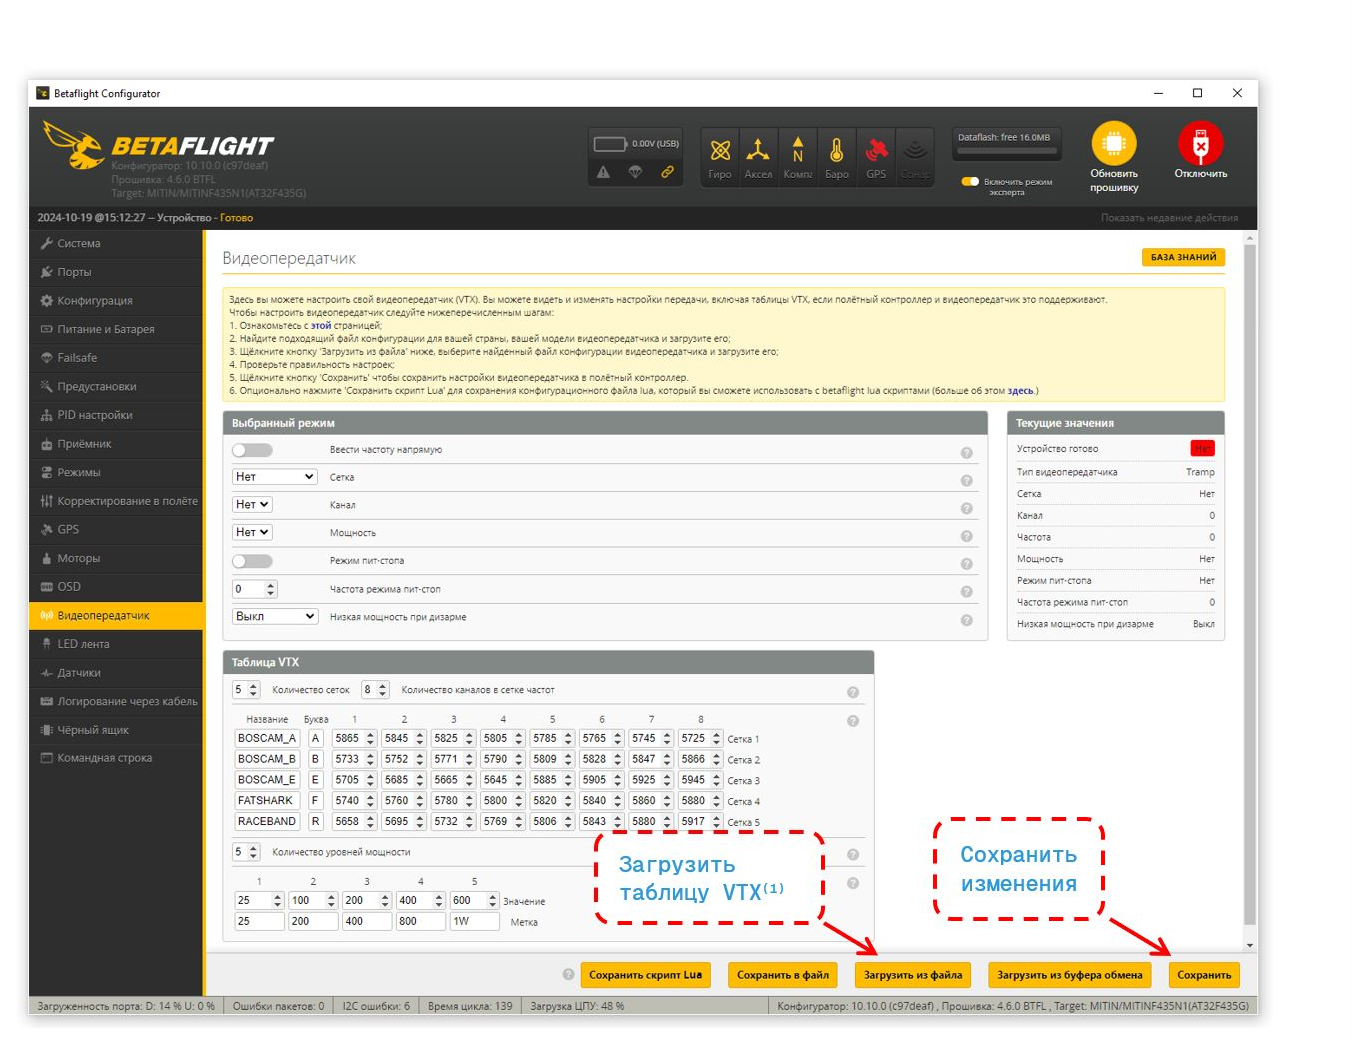The image size is (1355, 1040).
Task: Open the OSD tab
Action: coord(116,586)
